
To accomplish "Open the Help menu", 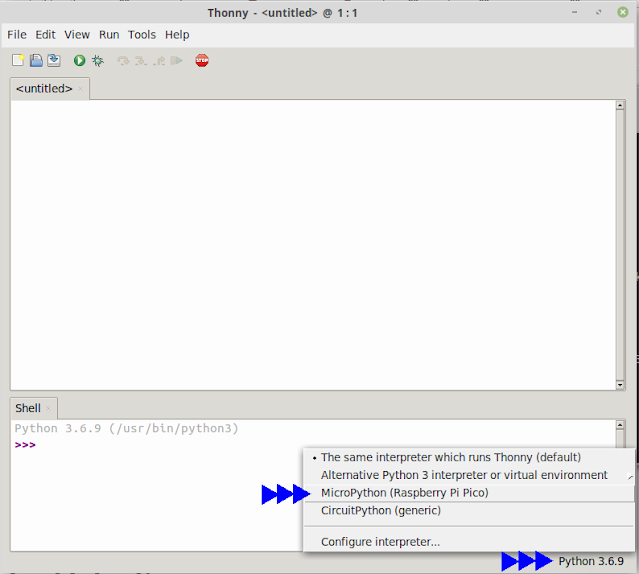I will click(x=177, y=35).
